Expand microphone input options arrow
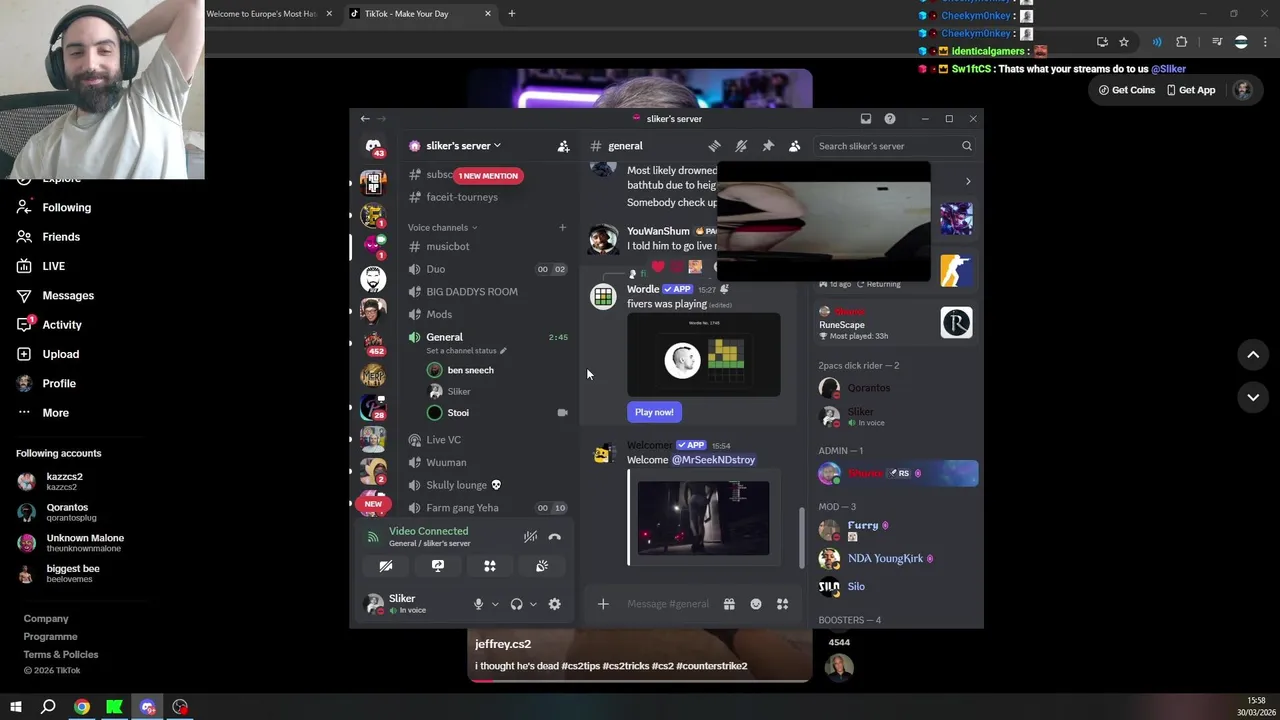Screen dimensions: 1280x720 495,604
